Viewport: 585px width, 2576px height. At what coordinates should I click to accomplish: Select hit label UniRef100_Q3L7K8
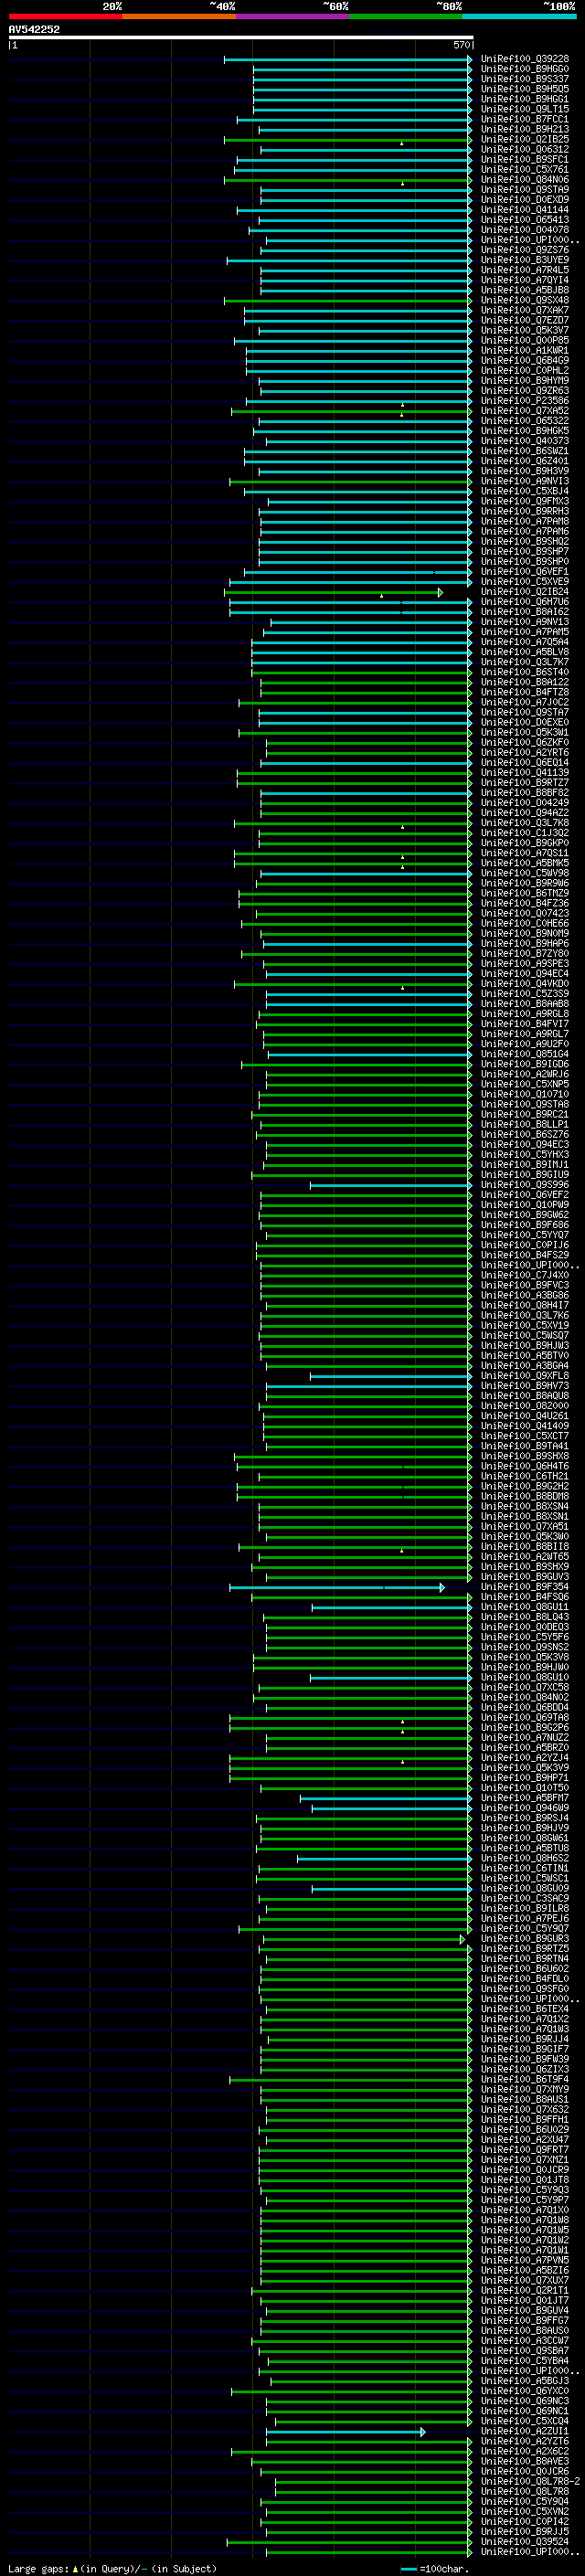525,823
